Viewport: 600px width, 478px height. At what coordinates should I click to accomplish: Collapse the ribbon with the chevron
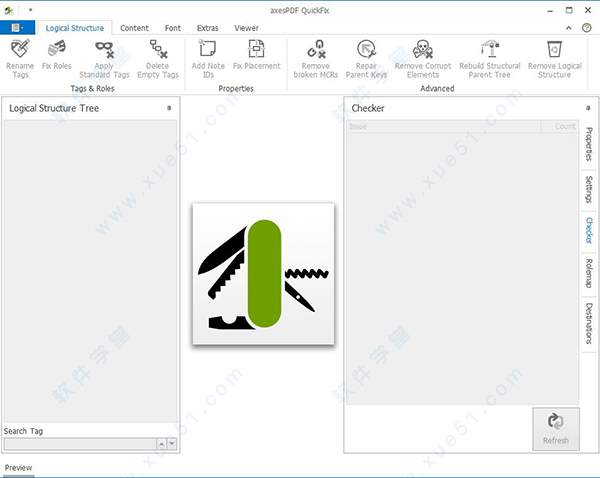click(x=569, y=28)
